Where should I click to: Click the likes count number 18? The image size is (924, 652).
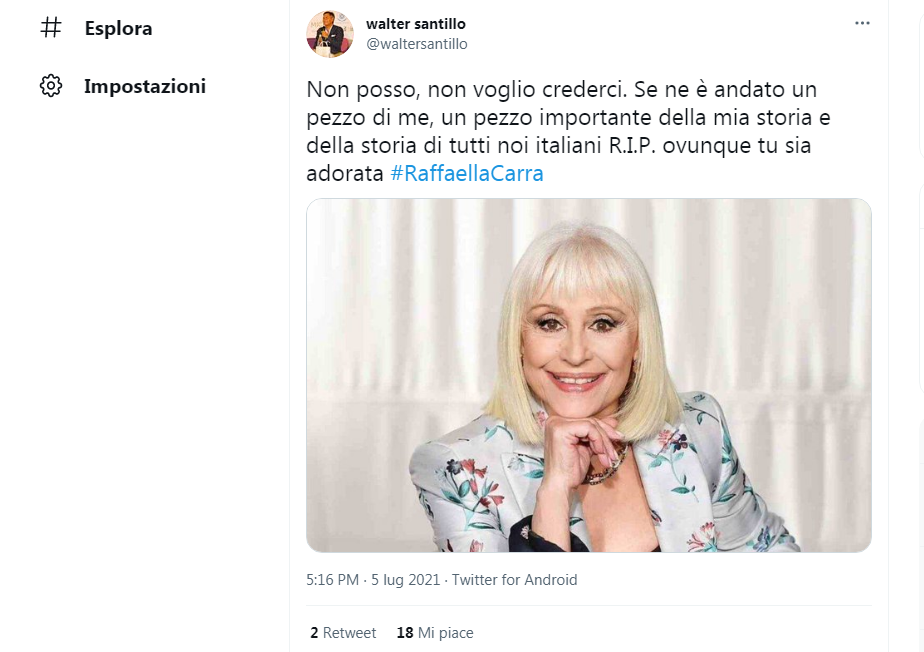pyautogui.click(x=404, y=633)
